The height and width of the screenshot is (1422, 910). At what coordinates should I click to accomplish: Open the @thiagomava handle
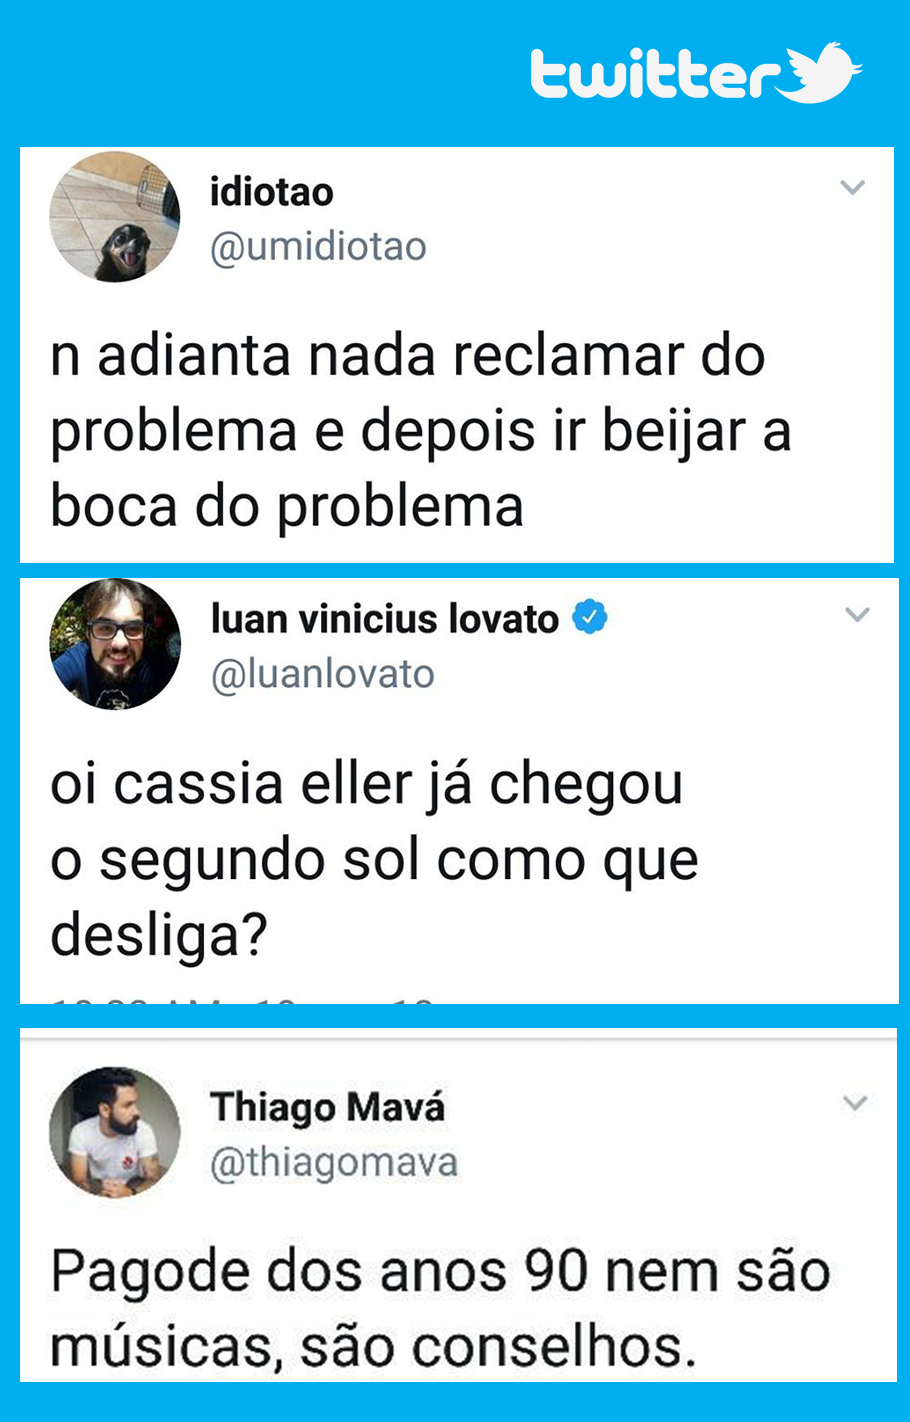334,1163
